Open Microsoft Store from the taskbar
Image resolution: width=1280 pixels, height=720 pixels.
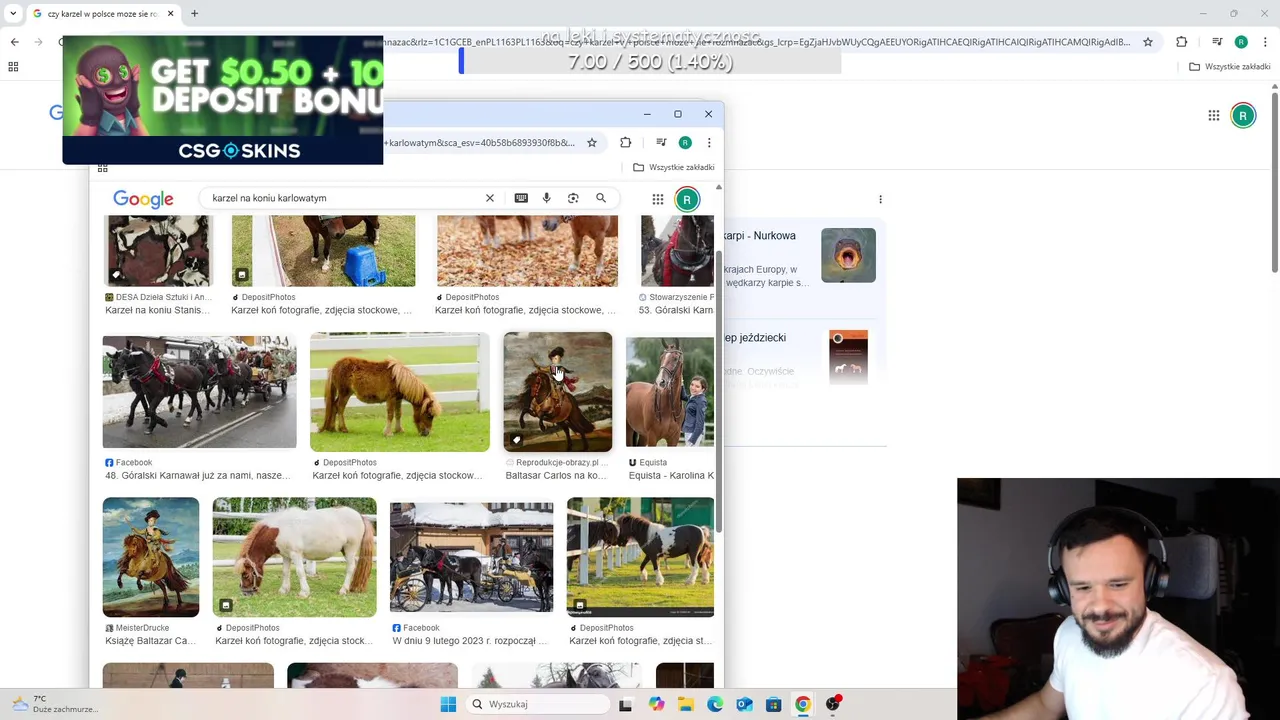coord(773,704)
